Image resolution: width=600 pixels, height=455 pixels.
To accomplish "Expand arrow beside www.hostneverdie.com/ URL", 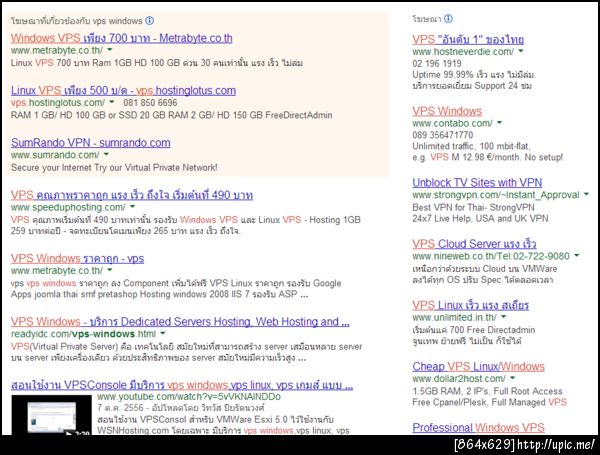I will [520, 51].
